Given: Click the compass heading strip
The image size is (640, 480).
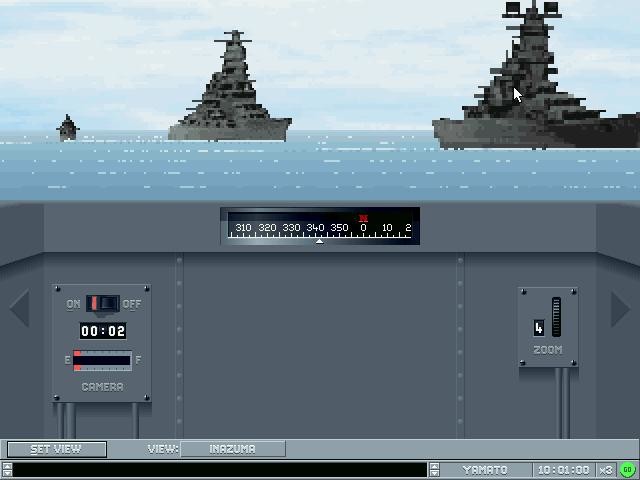Looking at the screenshot, I should pos(320,226).
